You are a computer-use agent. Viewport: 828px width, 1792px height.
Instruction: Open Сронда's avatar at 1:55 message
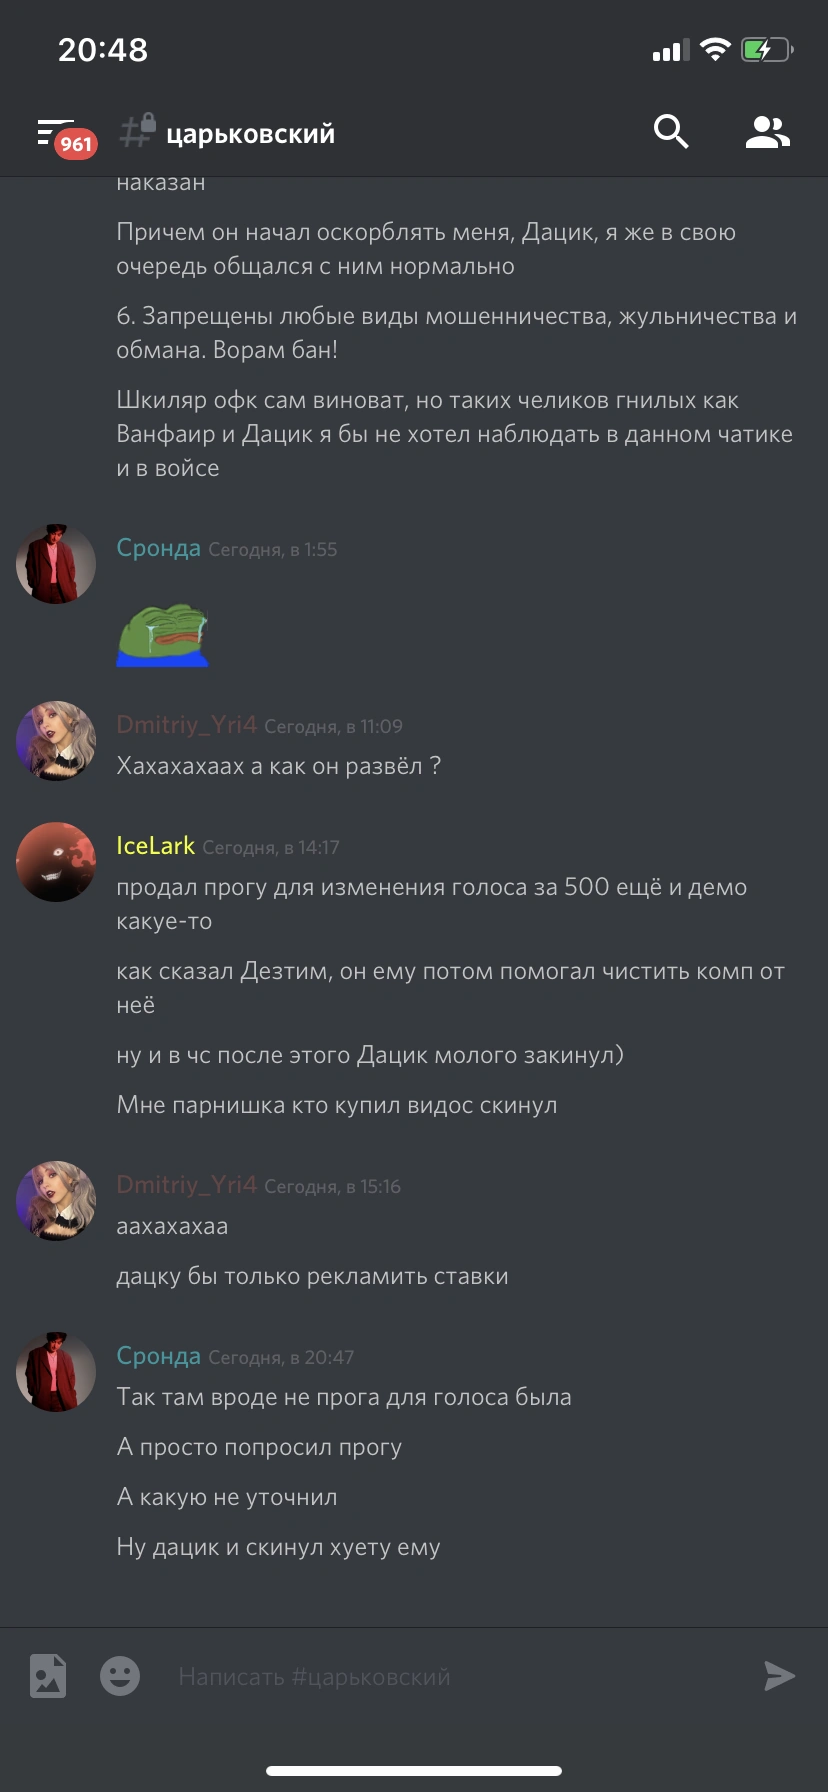coord(56,563)
